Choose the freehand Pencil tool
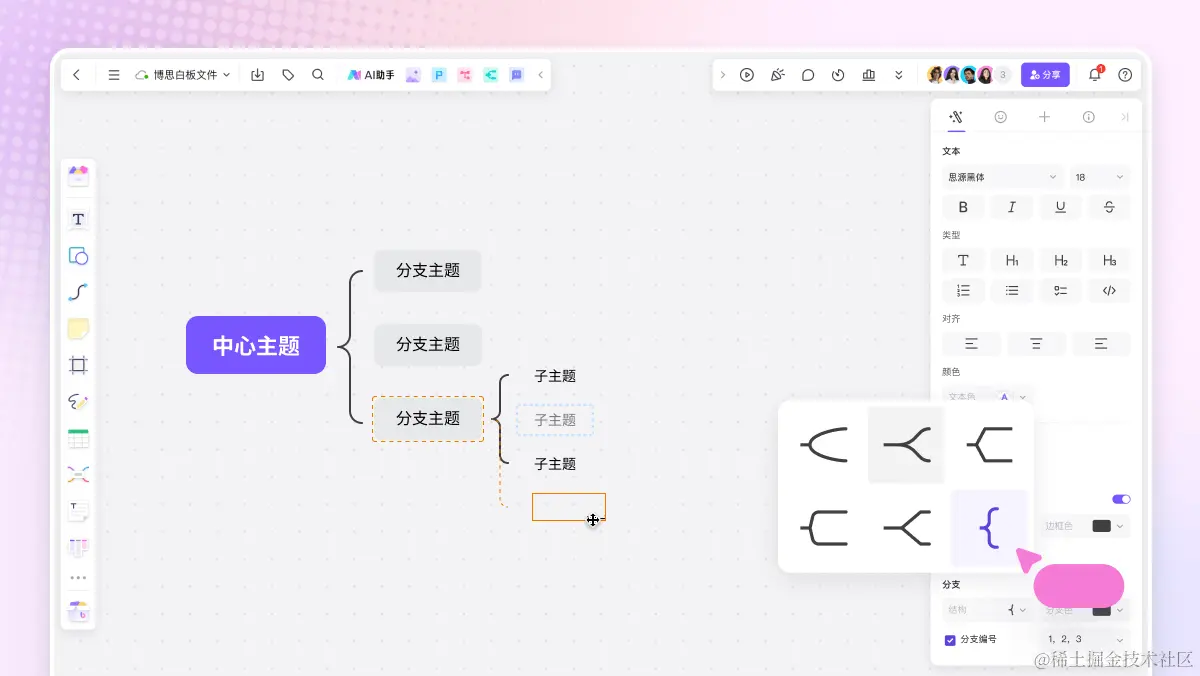This screenshot has width=1200, height=676. [x=78, y=402]
